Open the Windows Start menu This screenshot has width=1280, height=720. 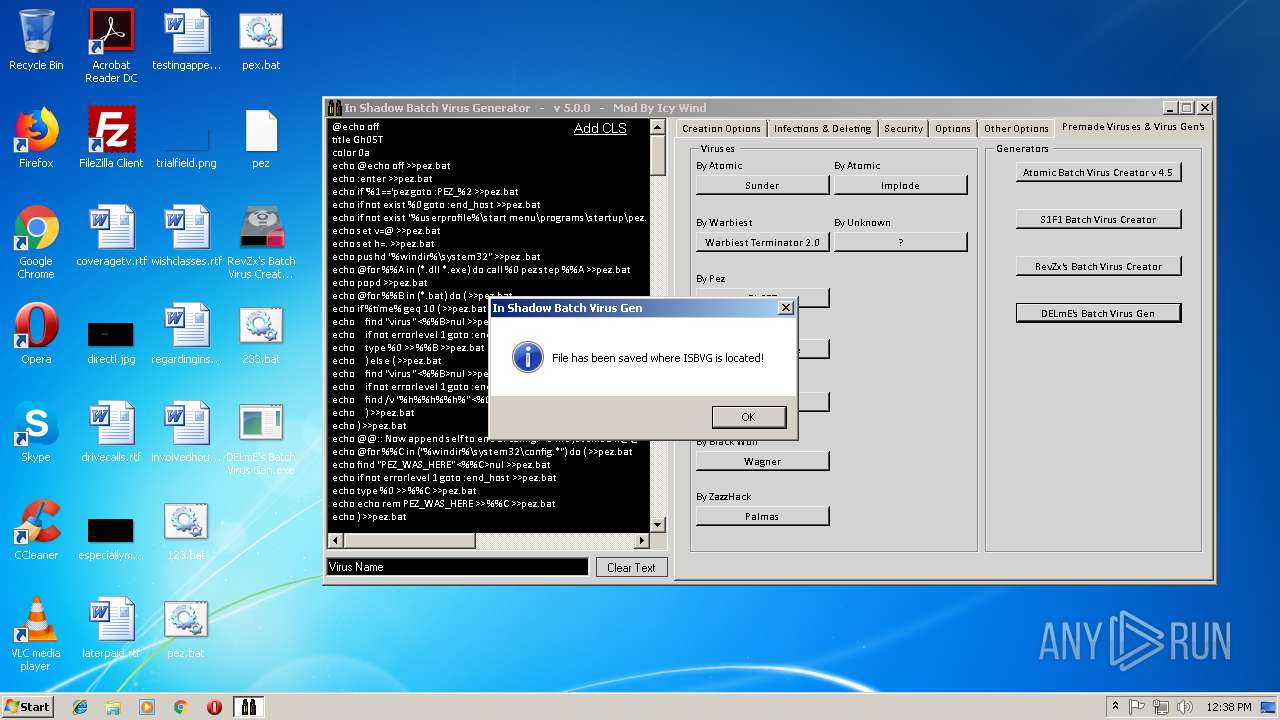click(x=28, y=706)
